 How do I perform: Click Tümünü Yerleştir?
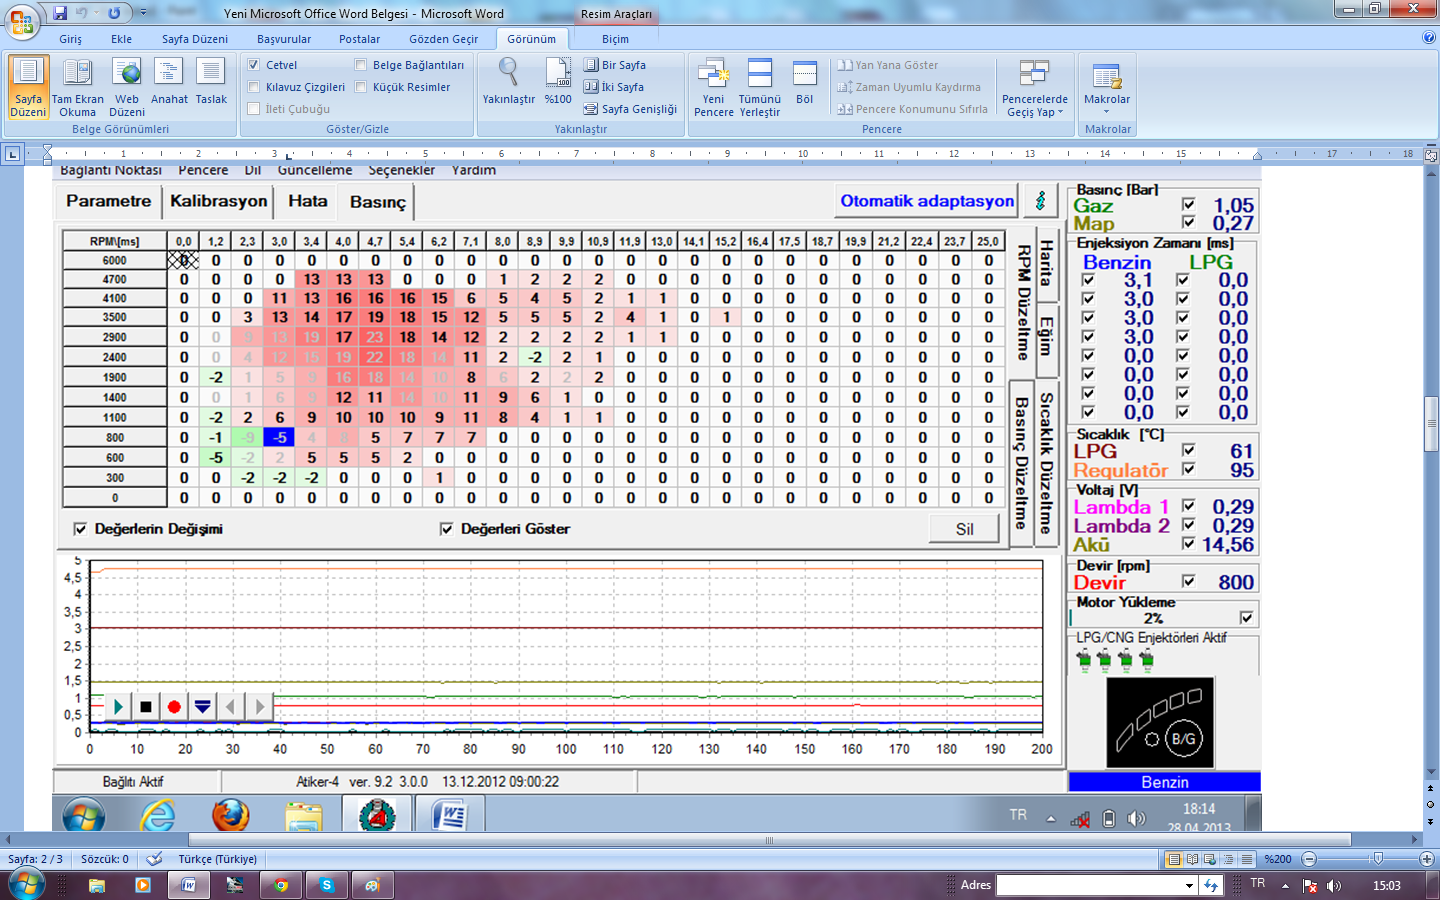(760, 87)
